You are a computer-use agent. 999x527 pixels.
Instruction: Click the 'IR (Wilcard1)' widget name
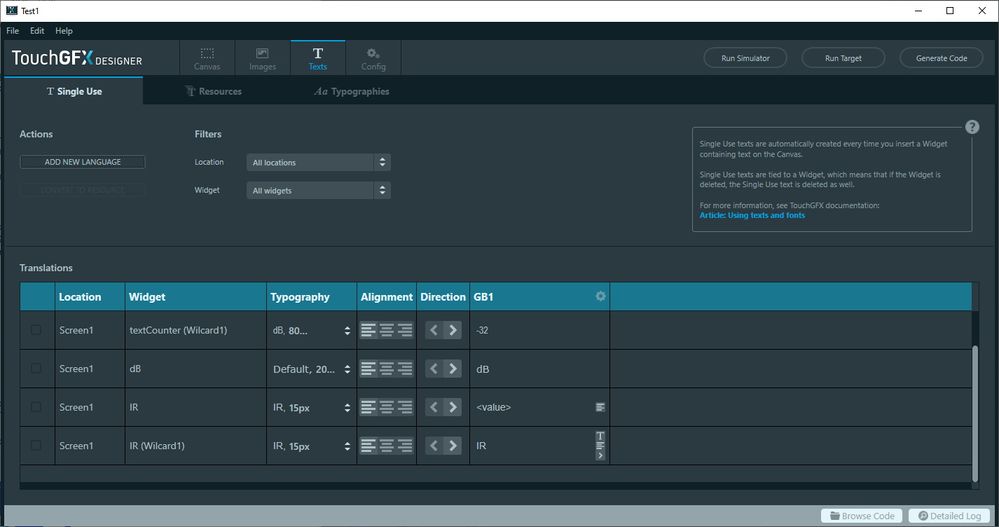(157, 445)
